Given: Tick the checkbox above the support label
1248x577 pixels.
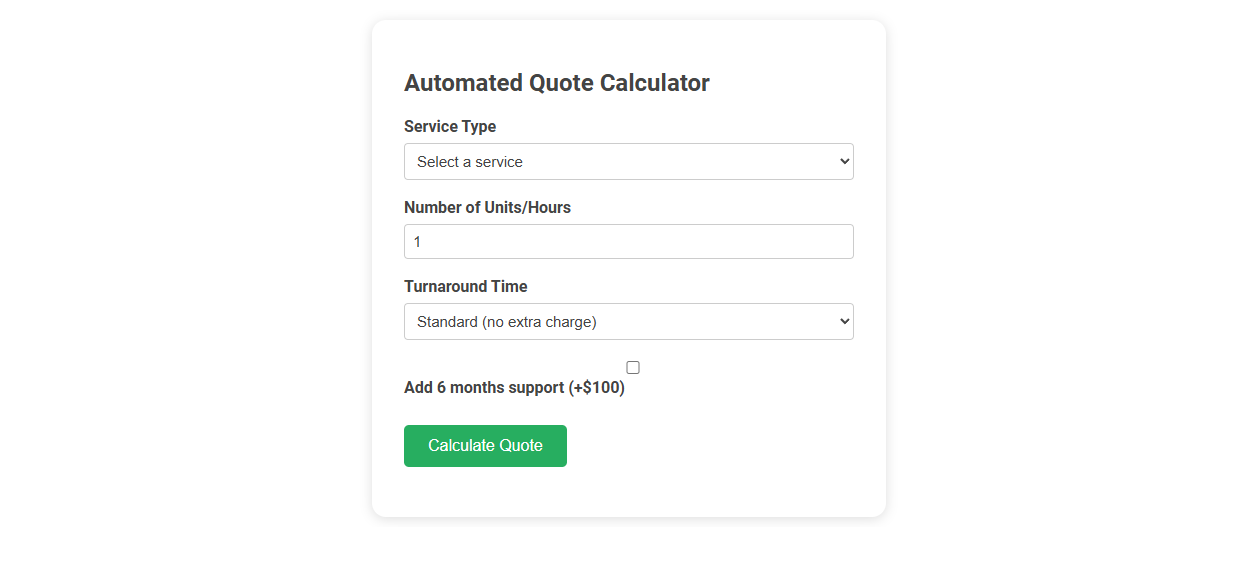Looking at the screenshot, I should 632,367.
